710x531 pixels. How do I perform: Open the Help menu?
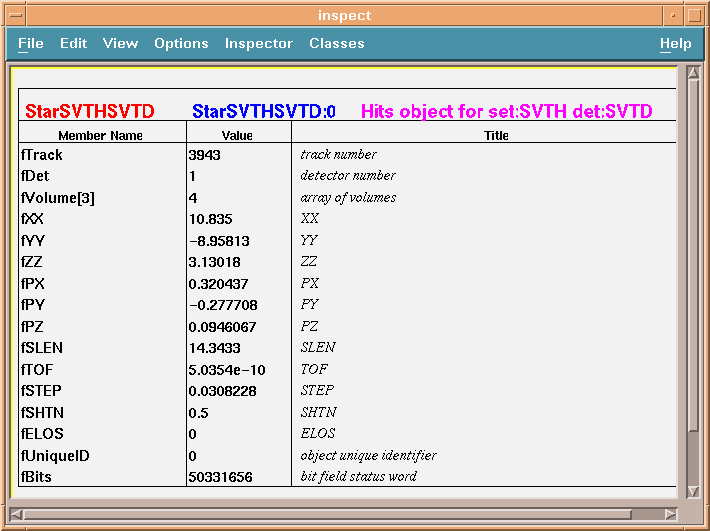click(x=675, y=44)
